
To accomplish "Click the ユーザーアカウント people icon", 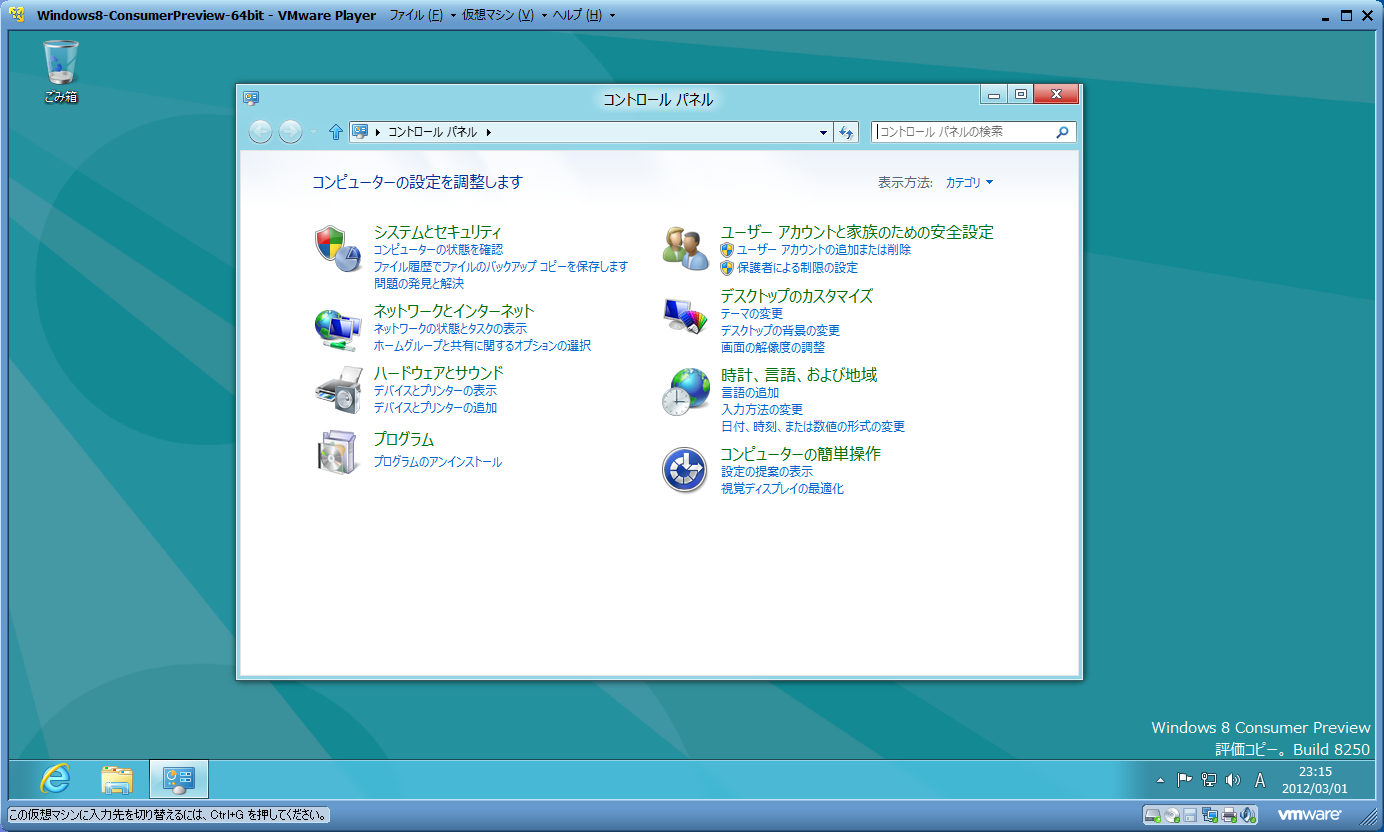I will coord(685,248).
